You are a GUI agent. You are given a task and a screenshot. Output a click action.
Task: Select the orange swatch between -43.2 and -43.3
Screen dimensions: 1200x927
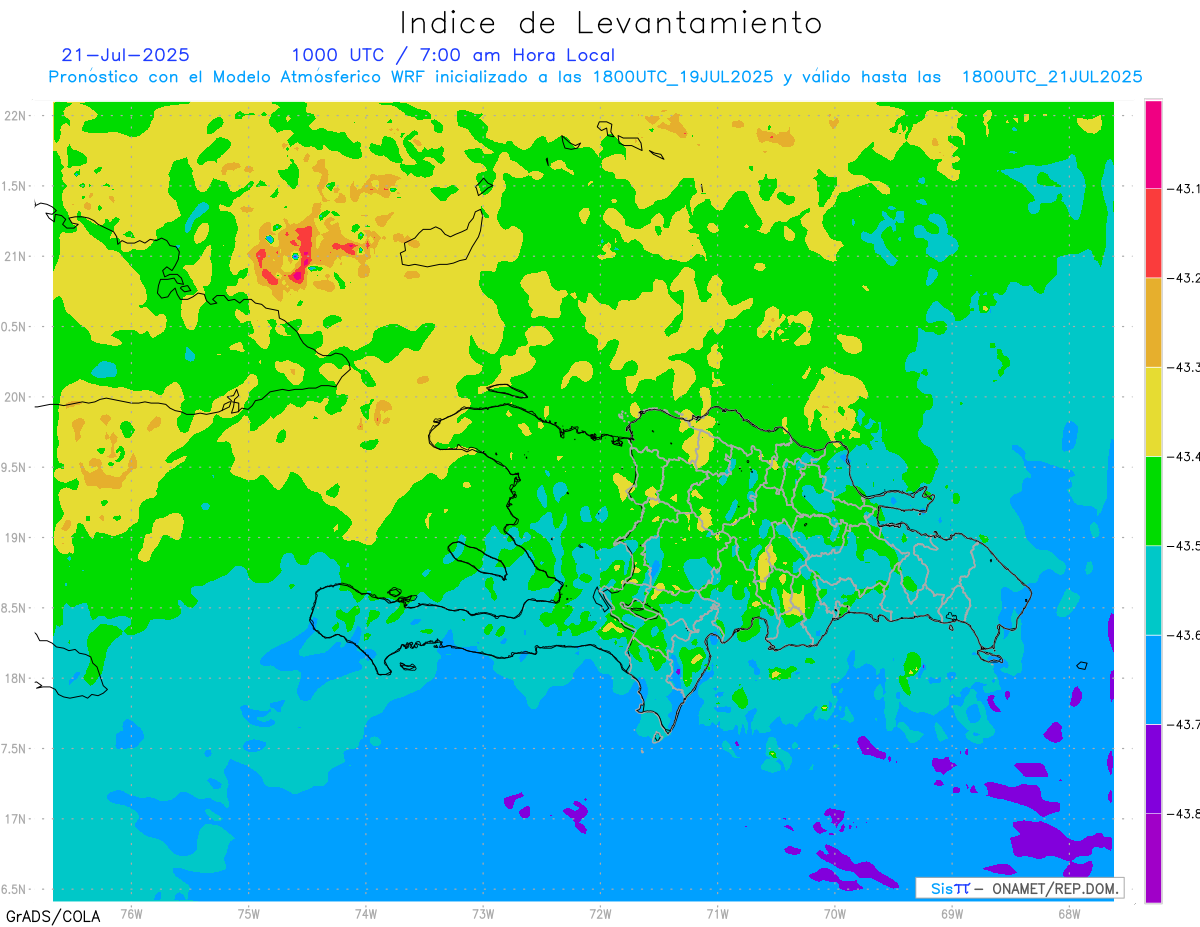point(1153,322)
